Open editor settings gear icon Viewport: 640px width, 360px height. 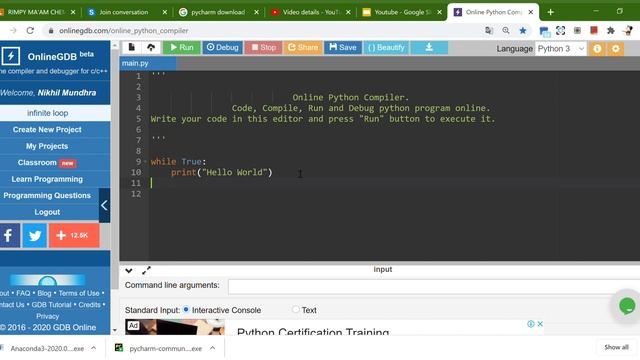click(x=616, y=49)
